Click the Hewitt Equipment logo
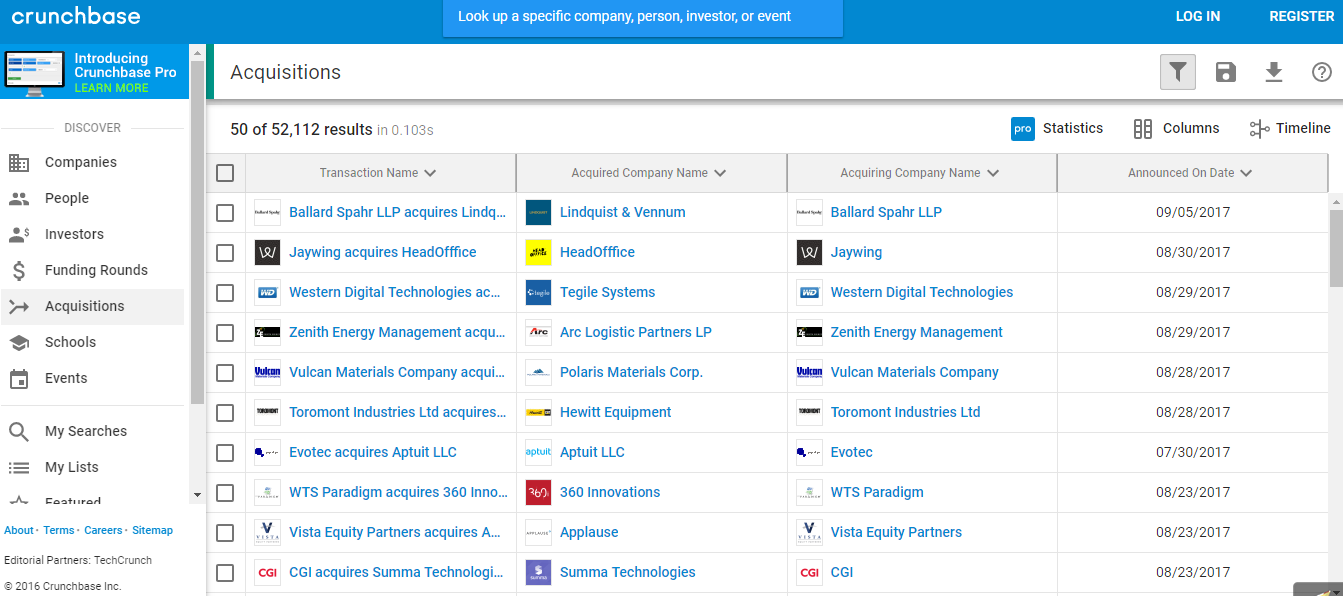This screenshot has width=1343, height=596. pos(538,412)
